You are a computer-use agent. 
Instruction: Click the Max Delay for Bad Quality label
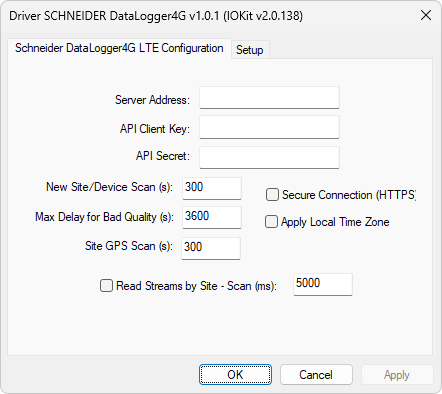pos(104,217)
